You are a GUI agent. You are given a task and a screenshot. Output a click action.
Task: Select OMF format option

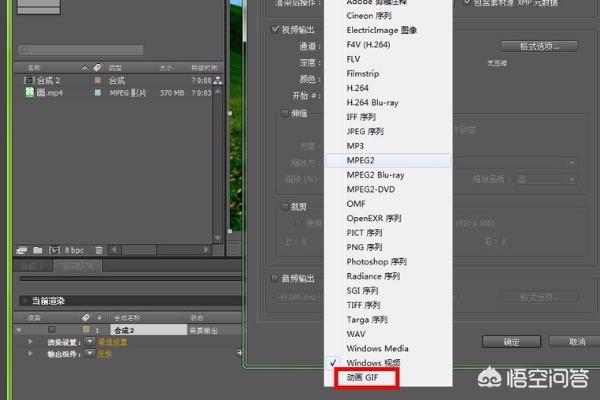pyautogui.click(x=356, y=204)
